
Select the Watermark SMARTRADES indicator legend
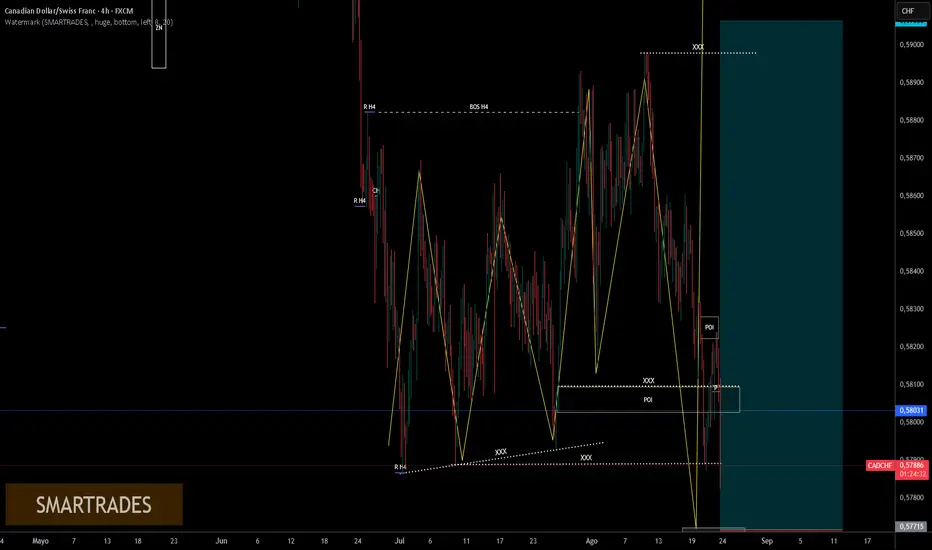(89, 22)
